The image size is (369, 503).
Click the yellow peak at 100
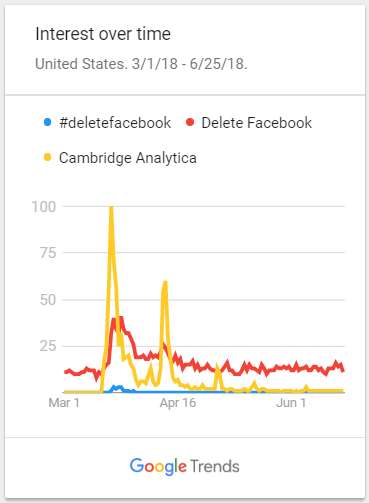(x=111, y=208)
